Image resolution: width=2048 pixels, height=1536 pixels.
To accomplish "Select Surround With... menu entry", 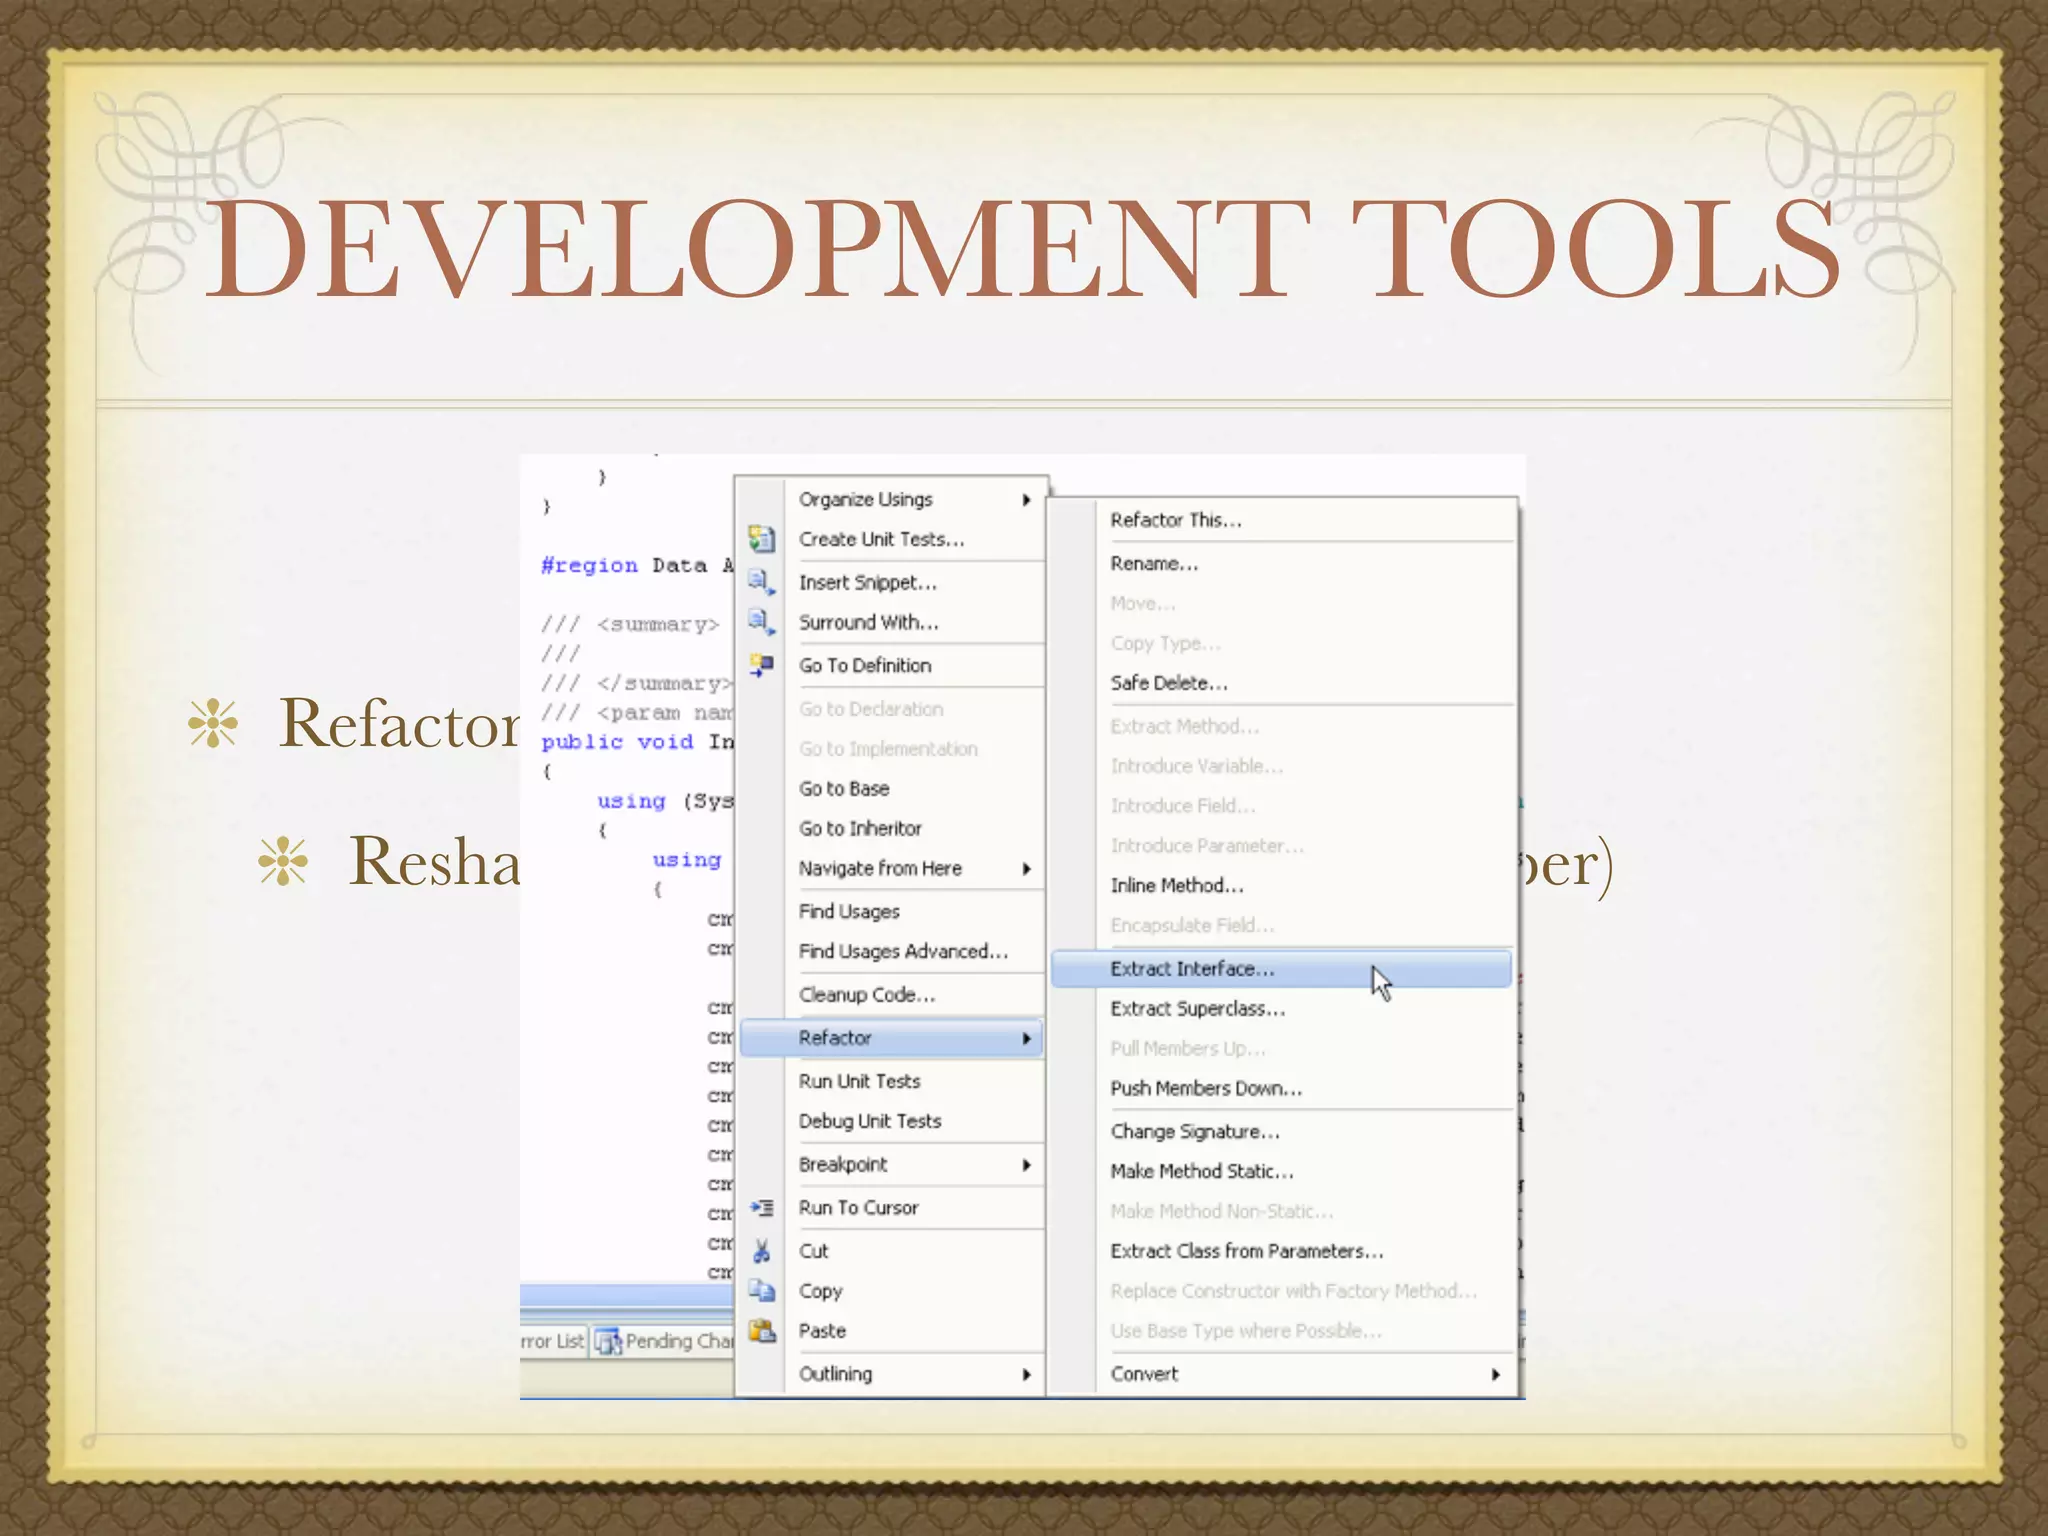I will (x=891, y=622).
